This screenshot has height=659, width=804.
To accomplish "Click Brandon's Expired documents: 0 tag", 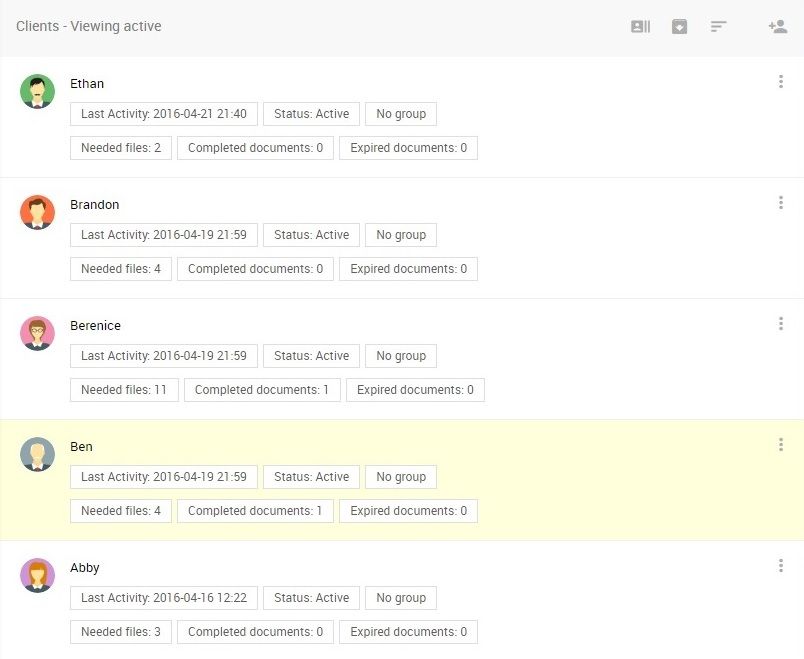I will point(409,269).
